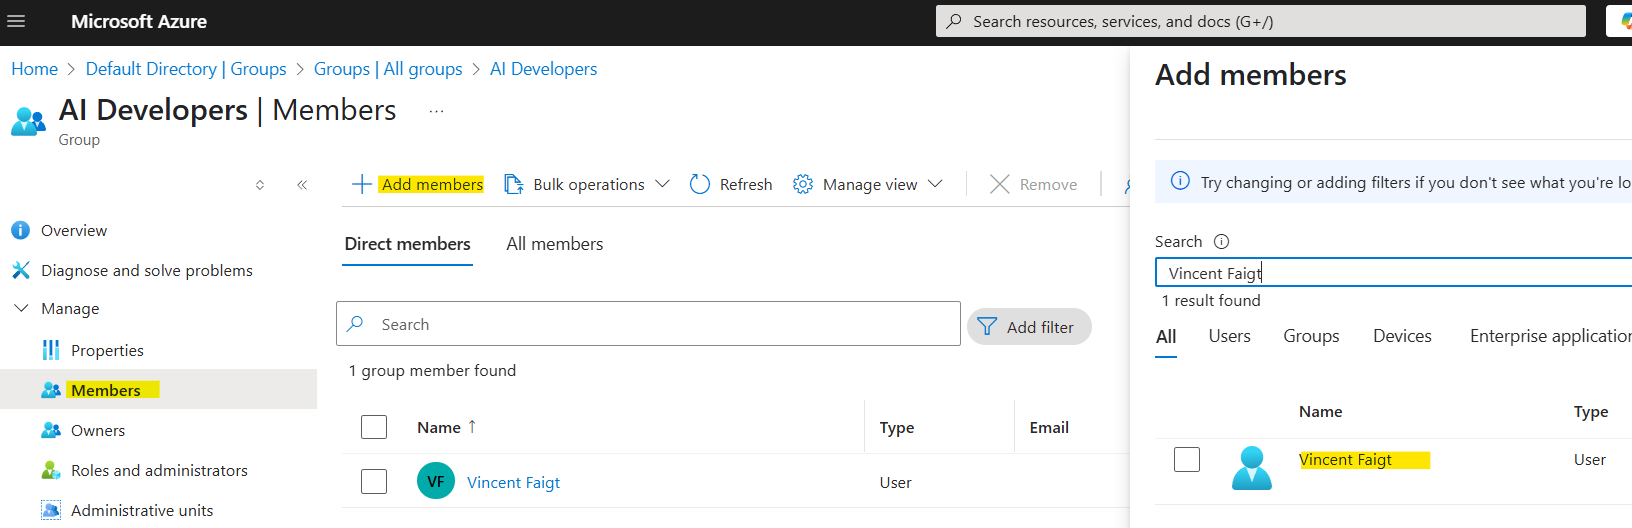Open Groups | All groups breadcrumb link
This screenshot has height=528, width=1632.
coord(388,69)
